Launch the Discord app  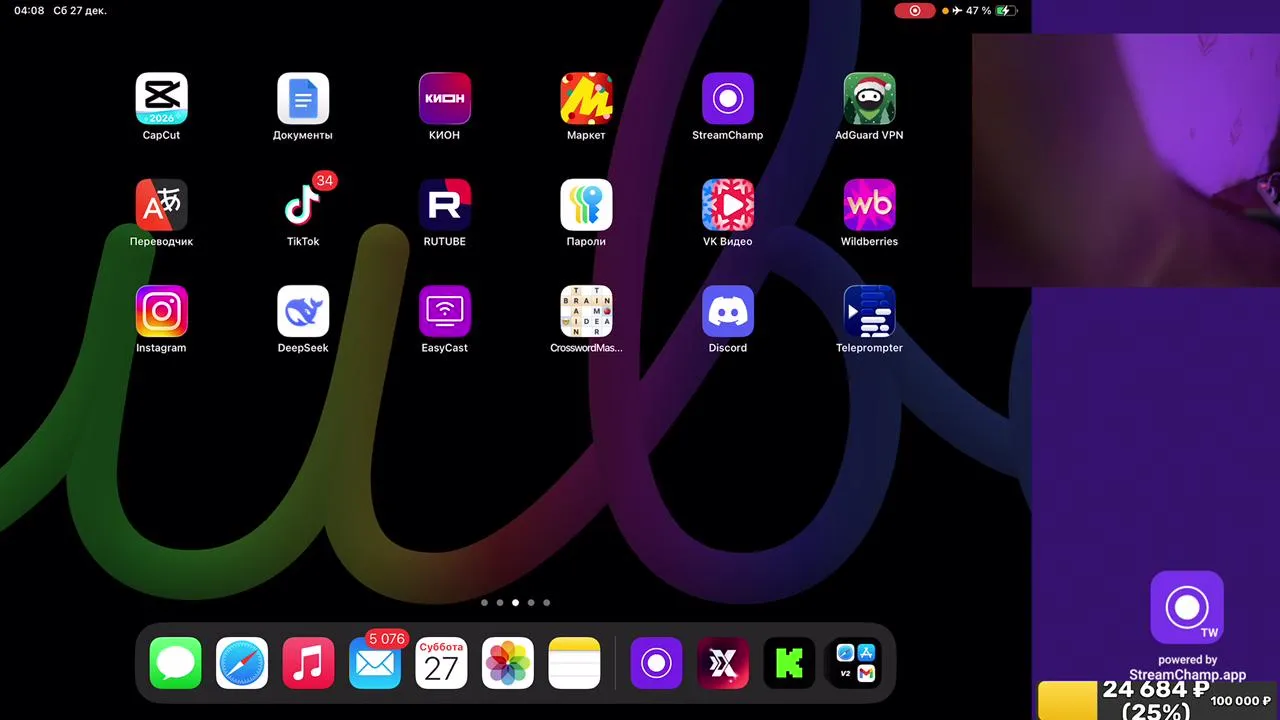point(728,311)
